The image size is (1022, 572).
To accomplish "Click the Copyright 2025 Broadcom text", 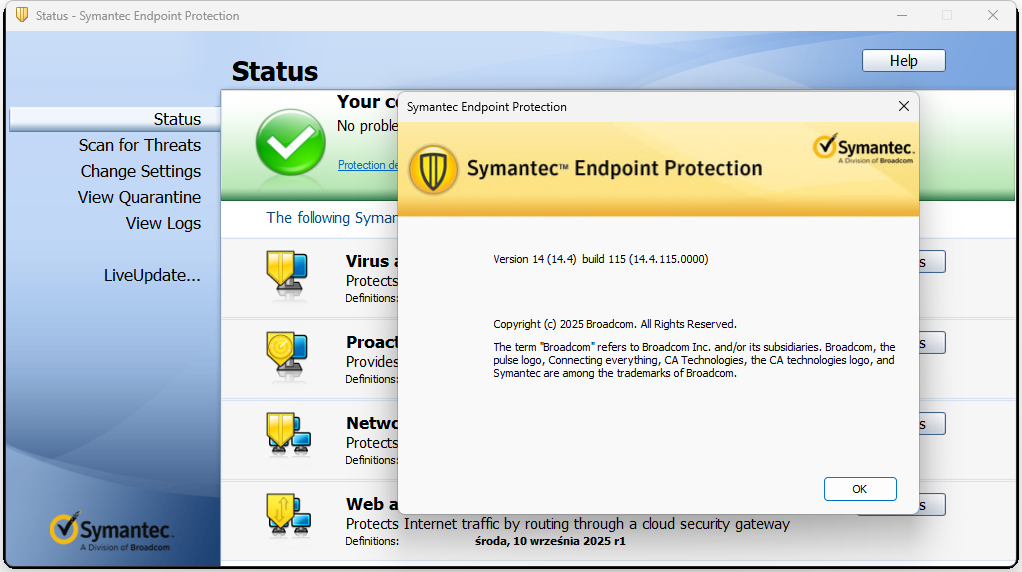I will [615, 324].
